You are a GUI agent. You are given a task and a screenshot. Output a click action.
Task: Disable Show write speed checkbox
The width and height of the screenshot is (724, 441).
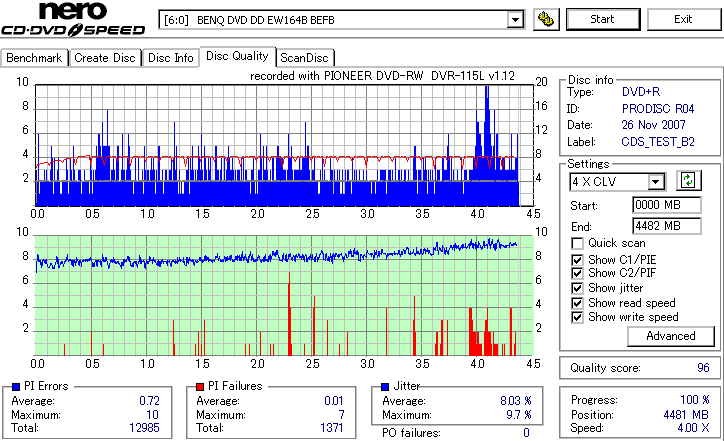coord(577,317)
